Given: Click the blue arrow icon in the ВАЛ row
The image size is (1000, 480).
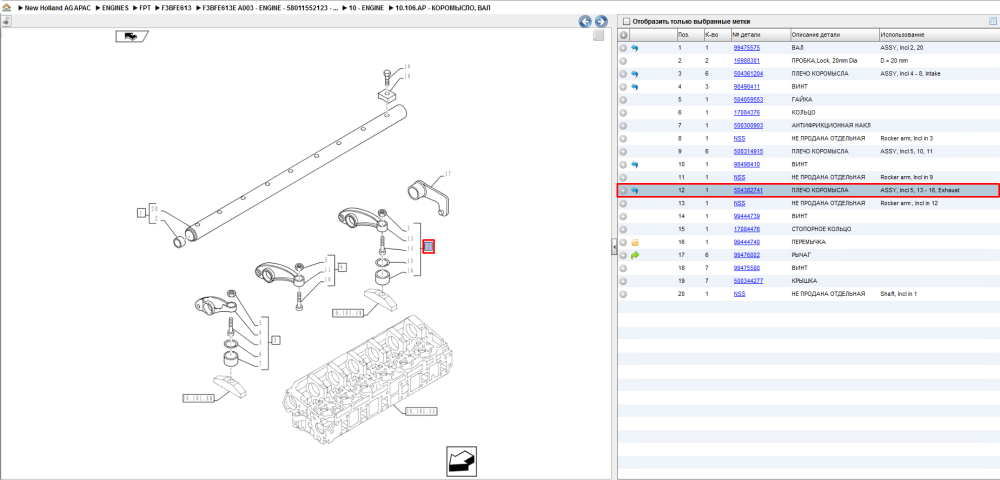Looking at the screenshot, I should (x=635, y=48).
